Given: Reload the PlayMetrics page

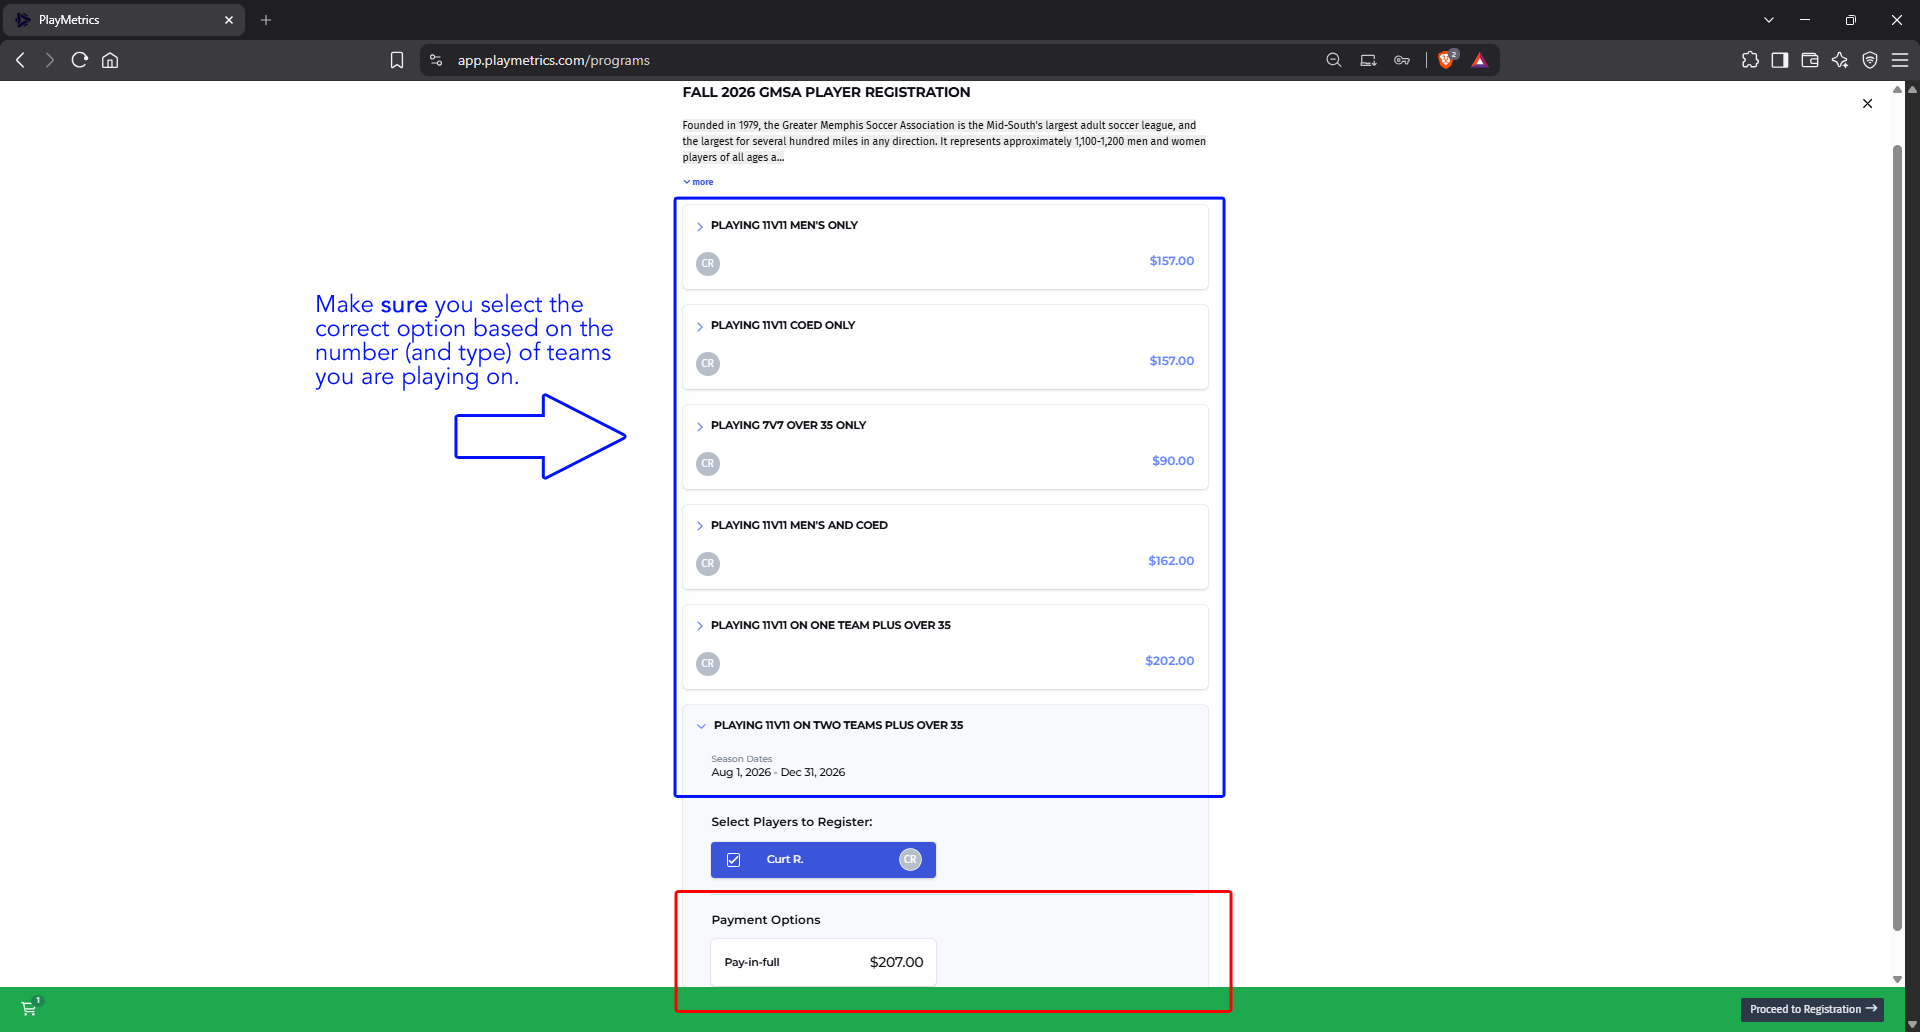Looking at the screenshot, I should (80, 60).
